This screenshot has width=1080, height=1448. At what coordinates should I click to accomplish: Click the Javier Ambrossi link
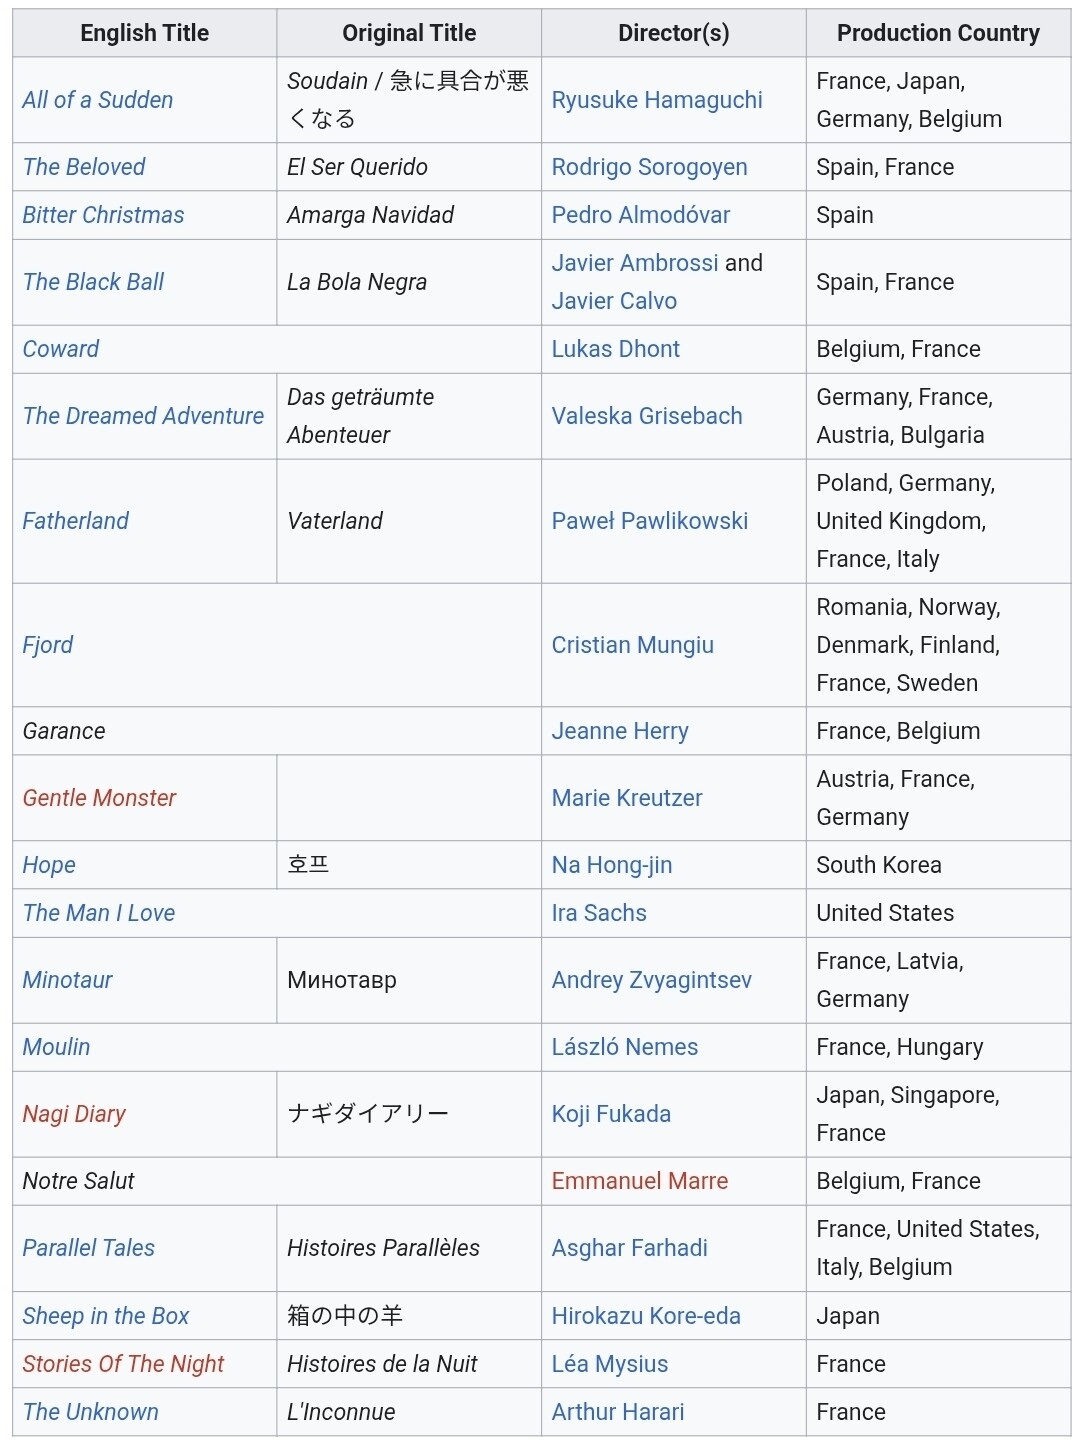tap(635, 263)
